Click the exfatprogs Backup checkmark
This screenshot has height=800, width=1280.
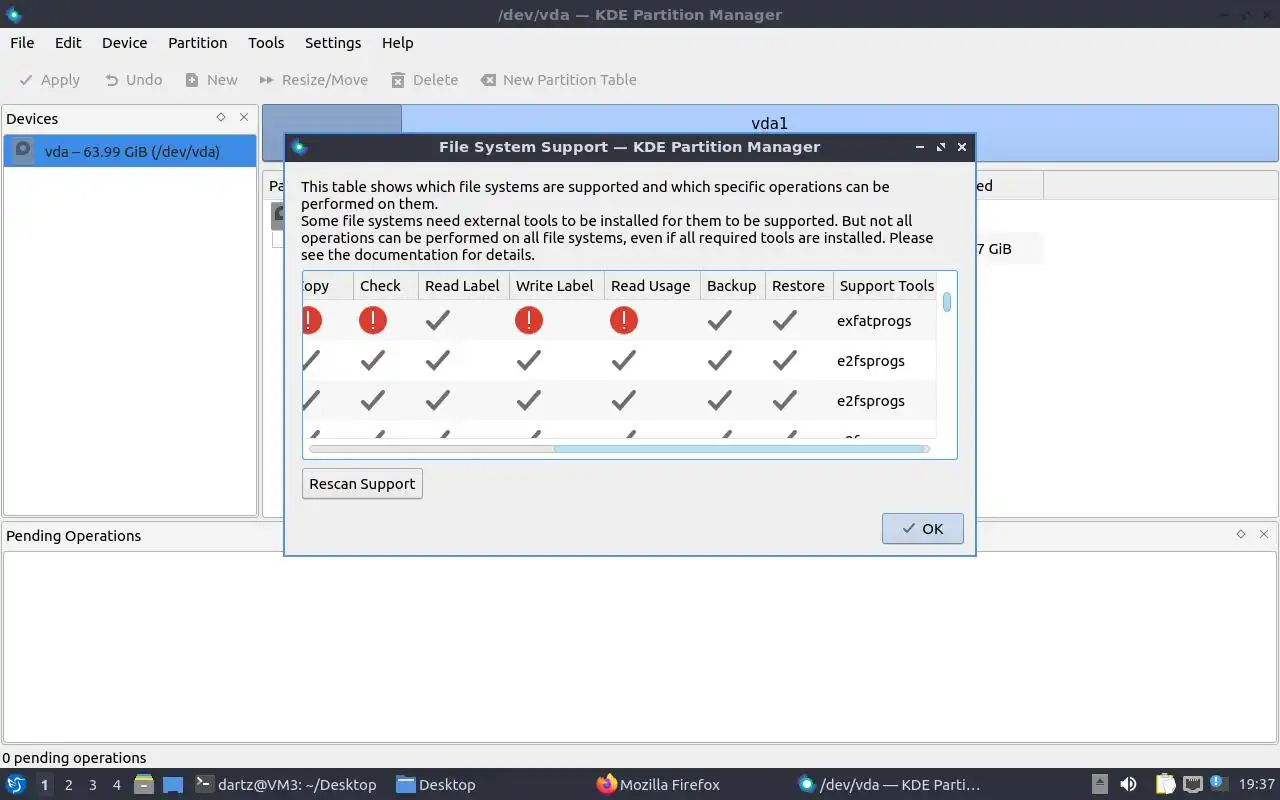[x=720, y=320]
